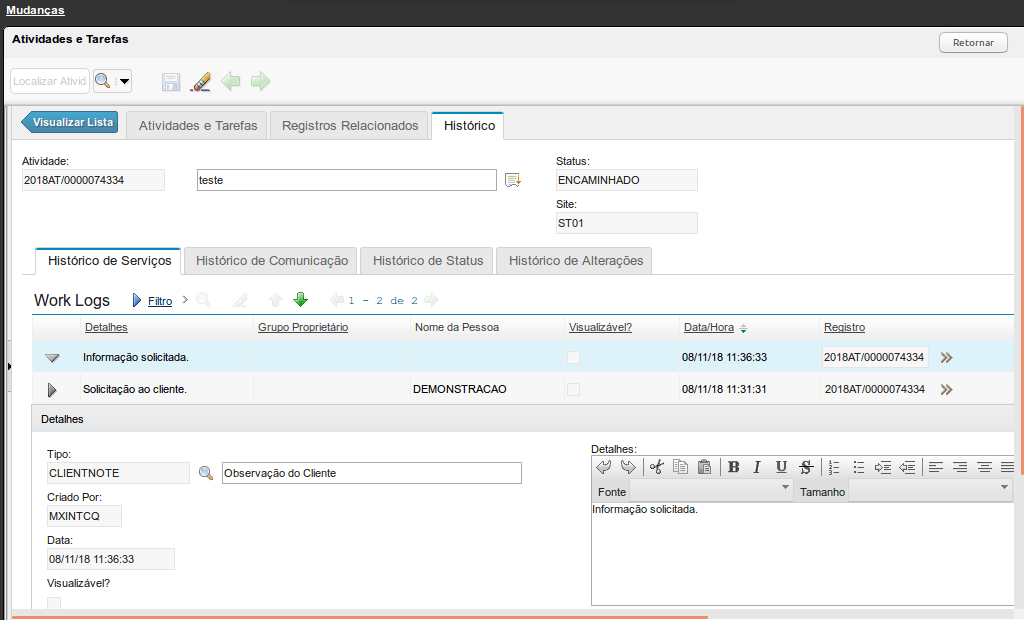1024x620 pixels.
Task: Toggle Visualizável checkbox for Solicitação ao cliente row
Action: (573, 389)
